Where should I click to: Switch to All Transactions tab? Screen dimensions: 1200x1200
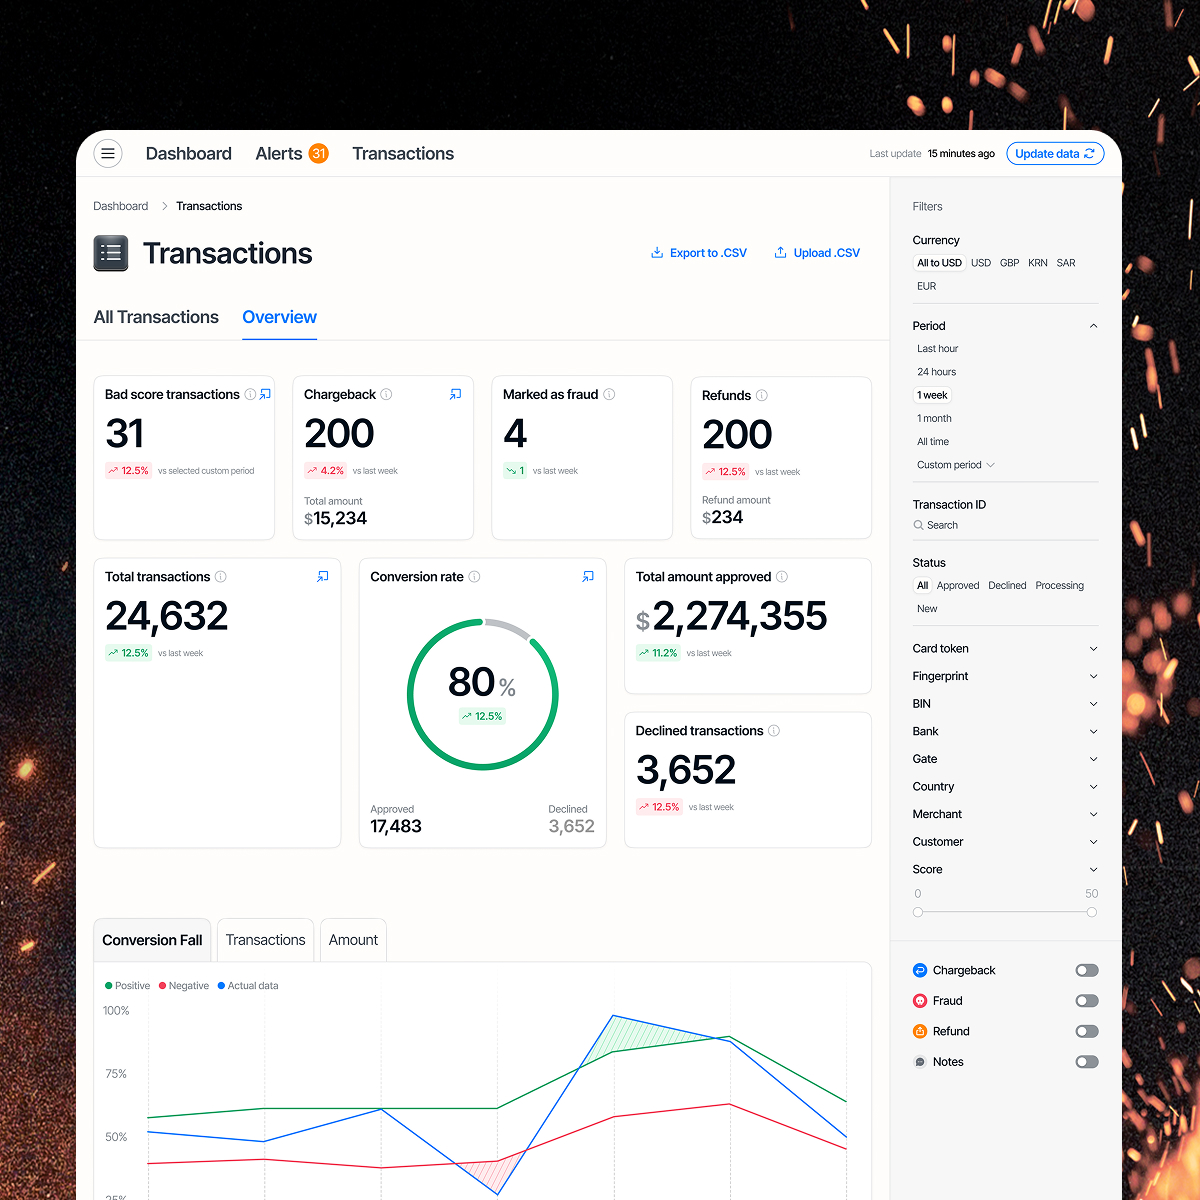156,317
